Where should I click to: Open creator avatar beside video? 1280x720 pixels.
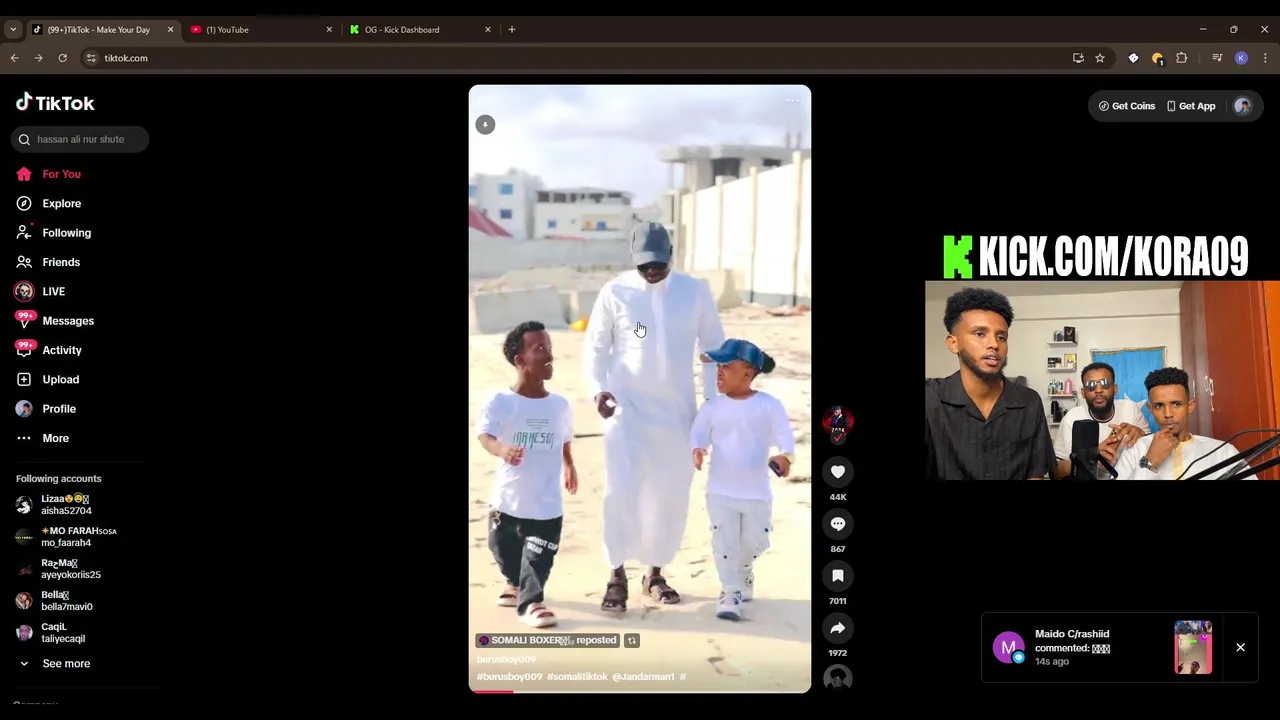(838, 422)
